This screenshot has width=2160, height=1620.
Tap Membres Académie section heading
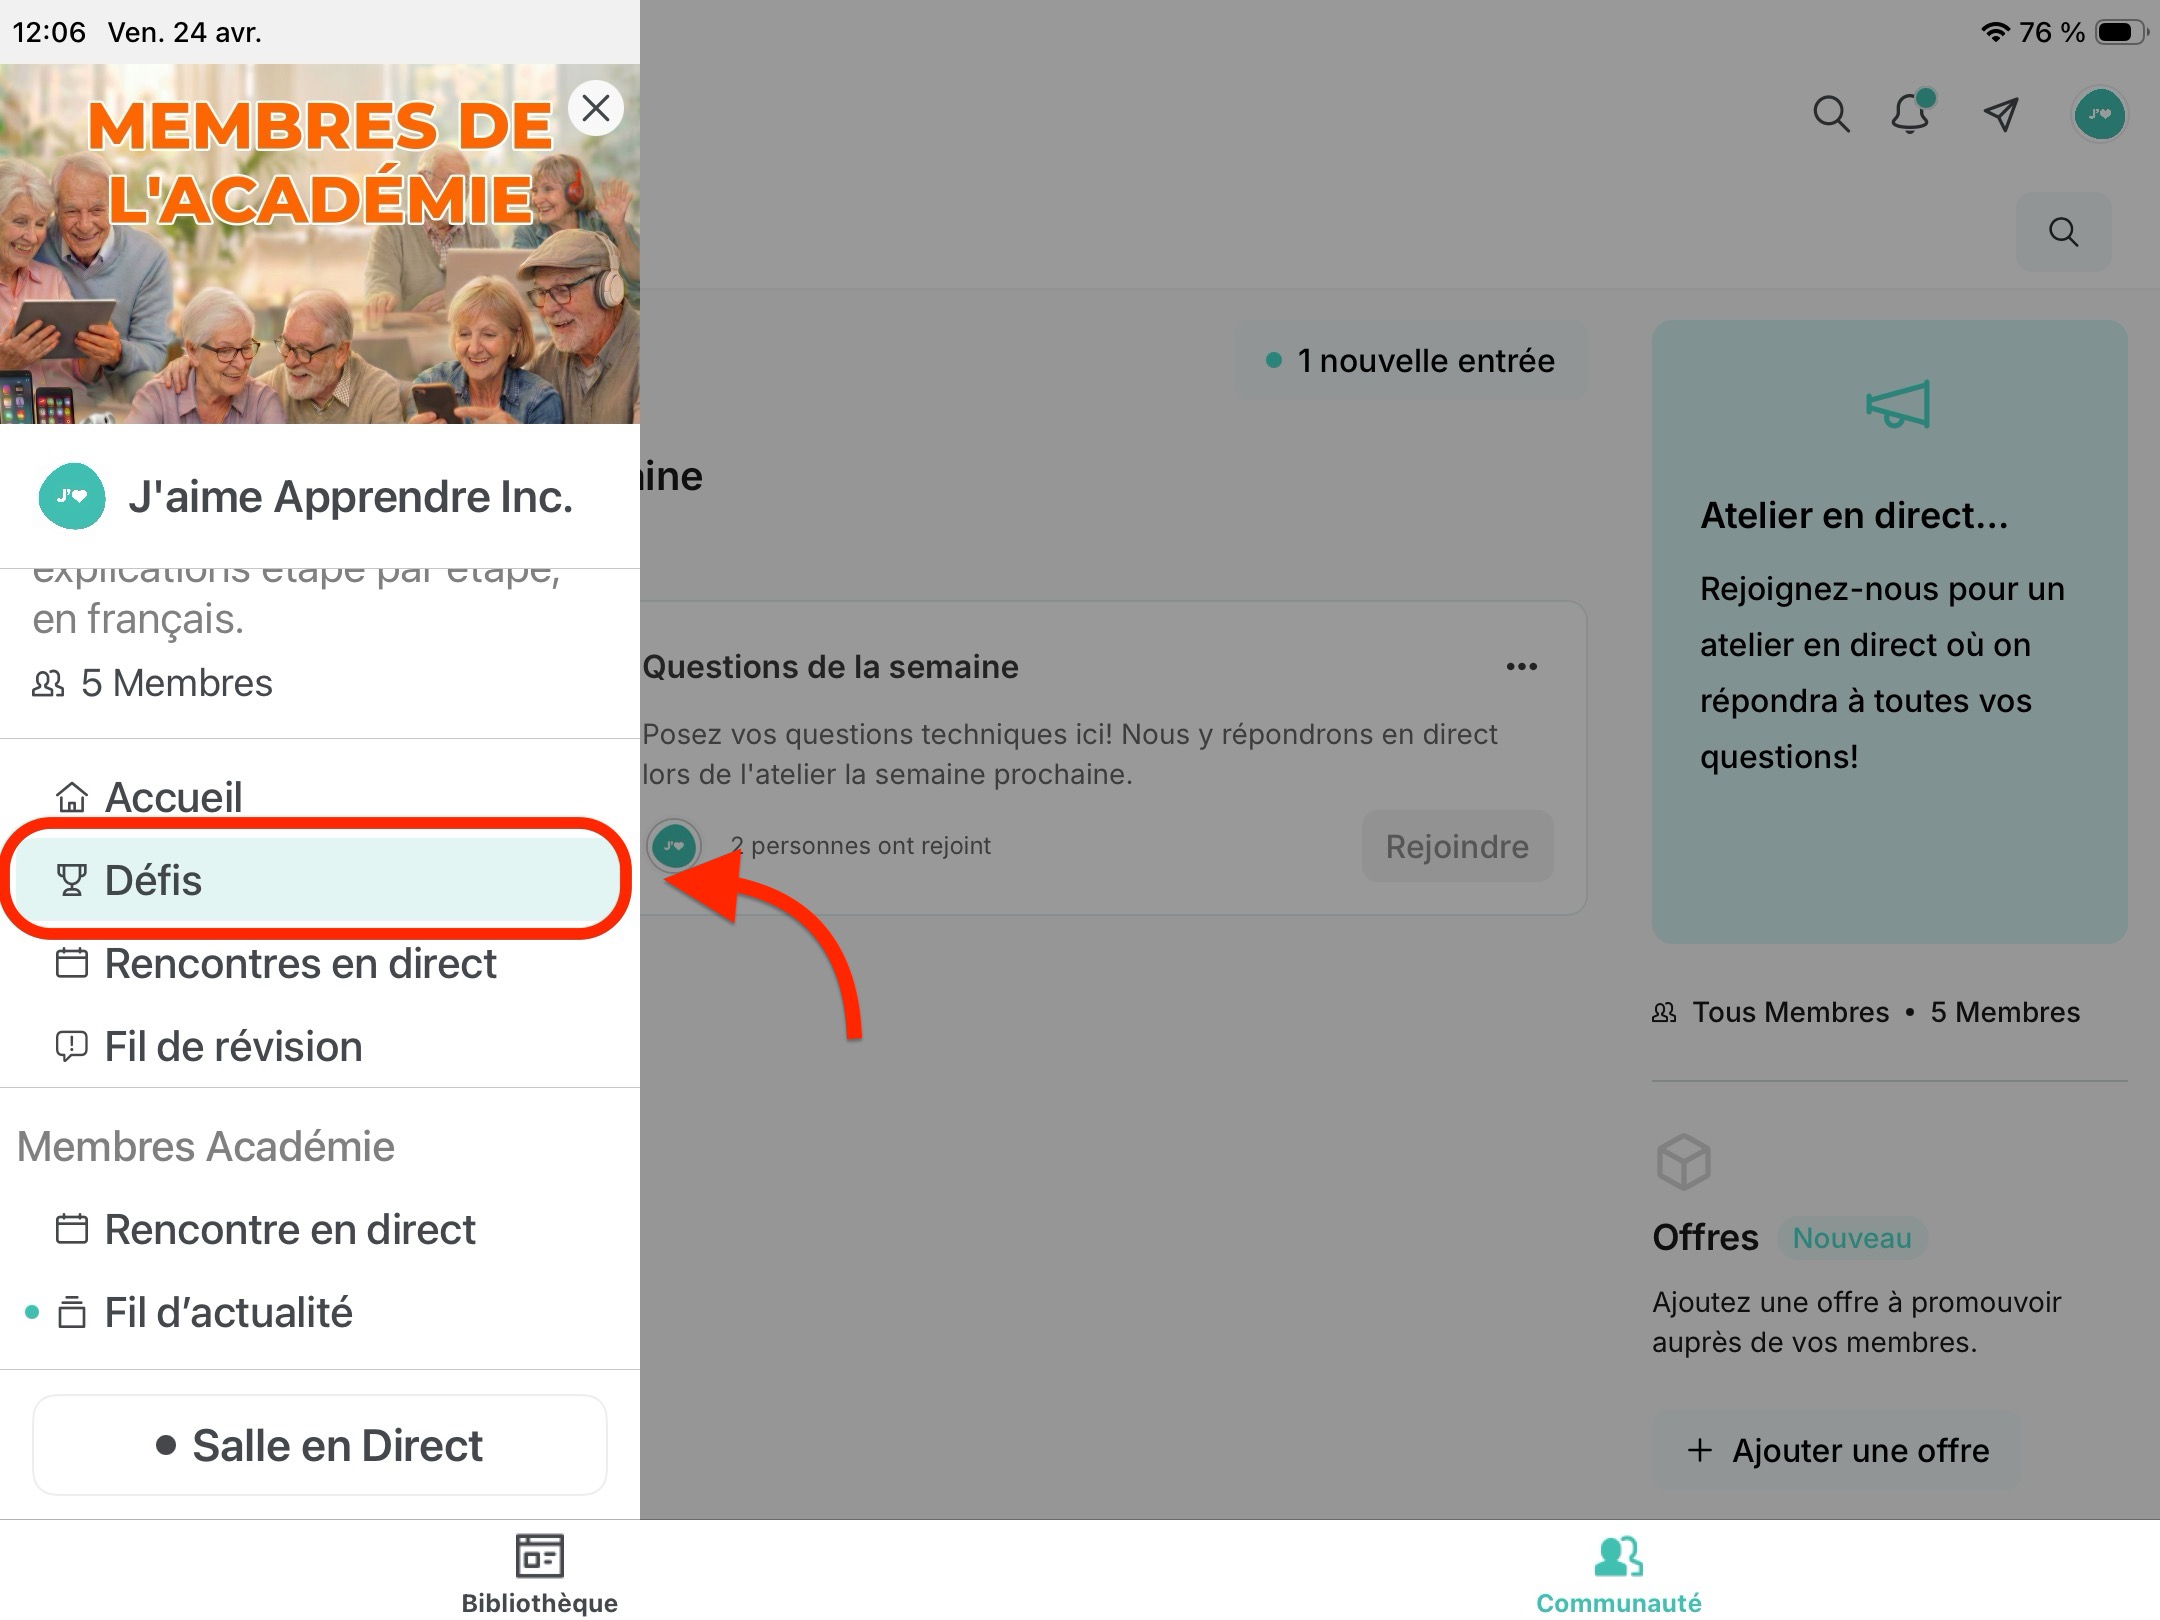click(206, 1146)
